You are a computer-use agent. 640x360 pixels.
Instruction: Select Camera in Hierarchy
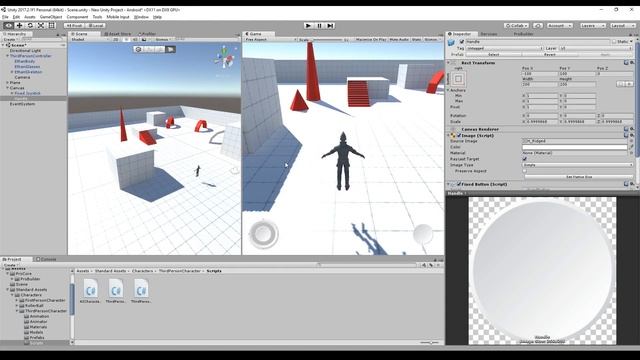(22, 77)
